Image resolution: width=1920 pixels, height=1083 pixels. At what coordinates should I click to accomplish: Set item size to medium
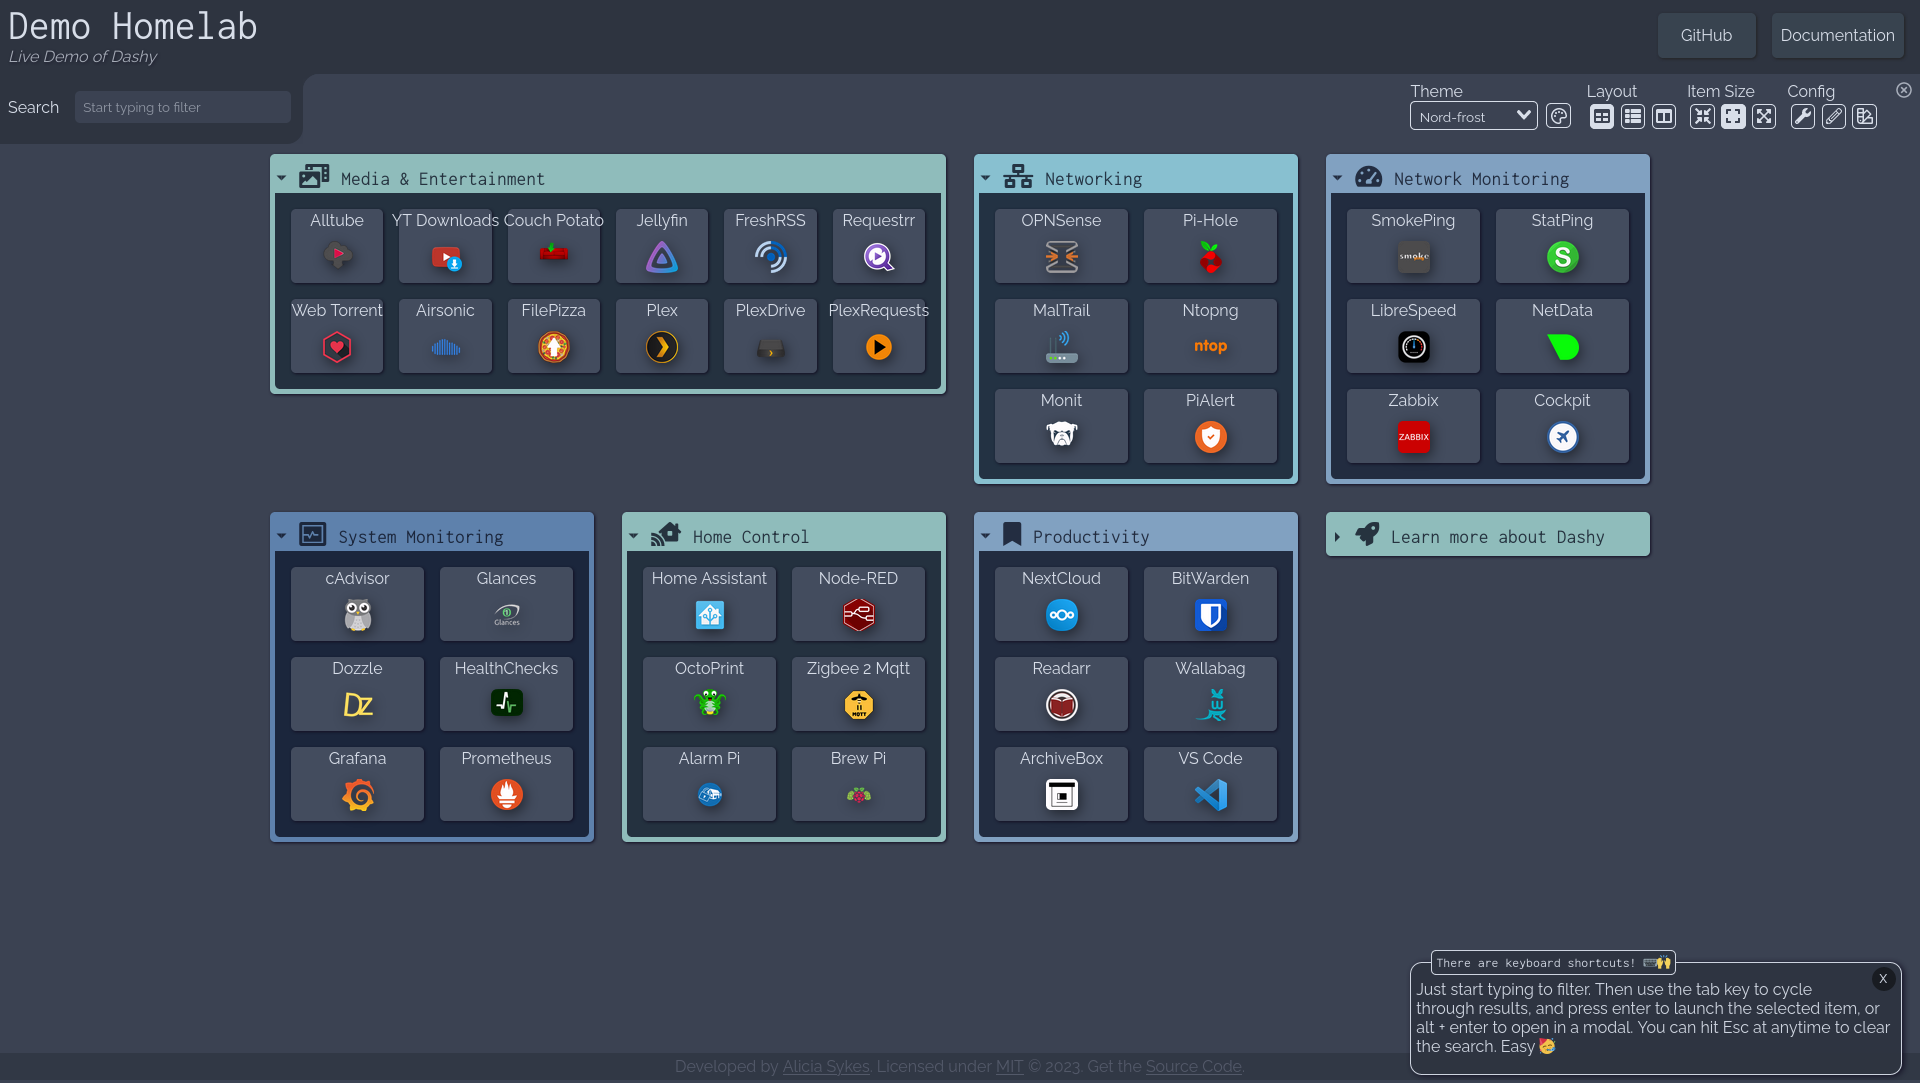[x=1733, y=117]
